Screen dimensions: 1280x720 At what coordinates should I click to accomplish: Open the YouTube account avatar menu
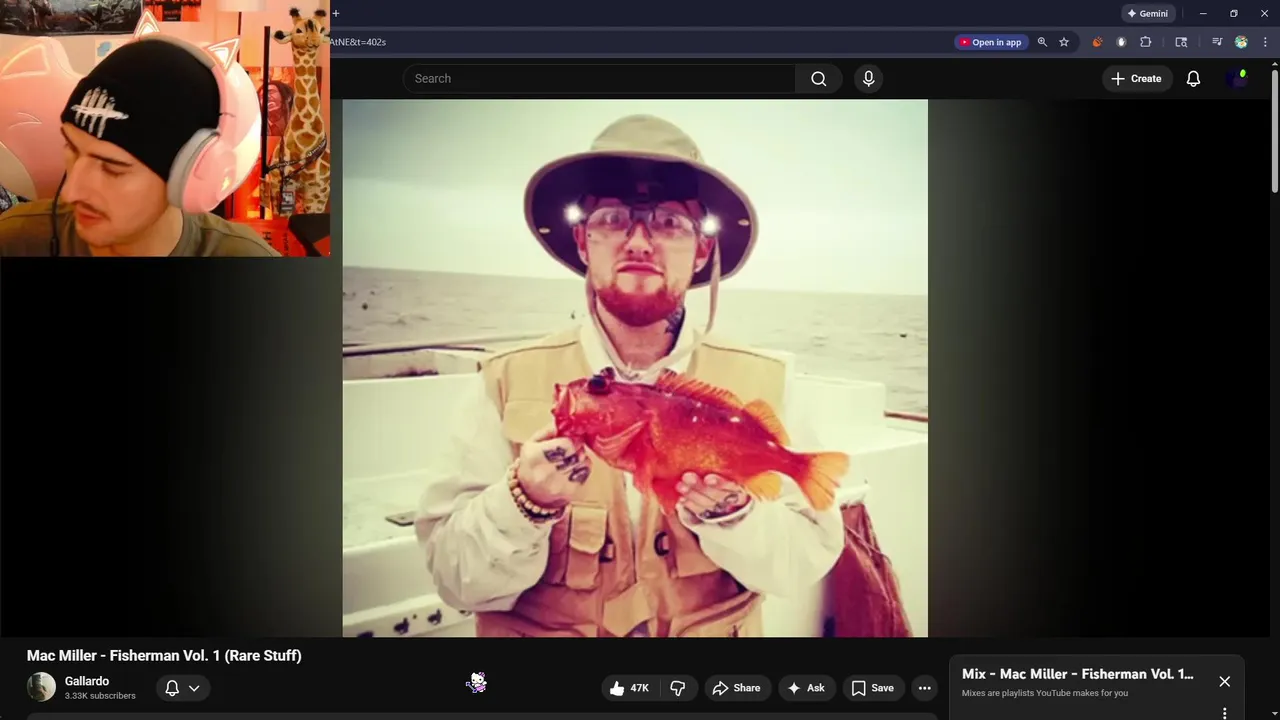point(1237,79)
